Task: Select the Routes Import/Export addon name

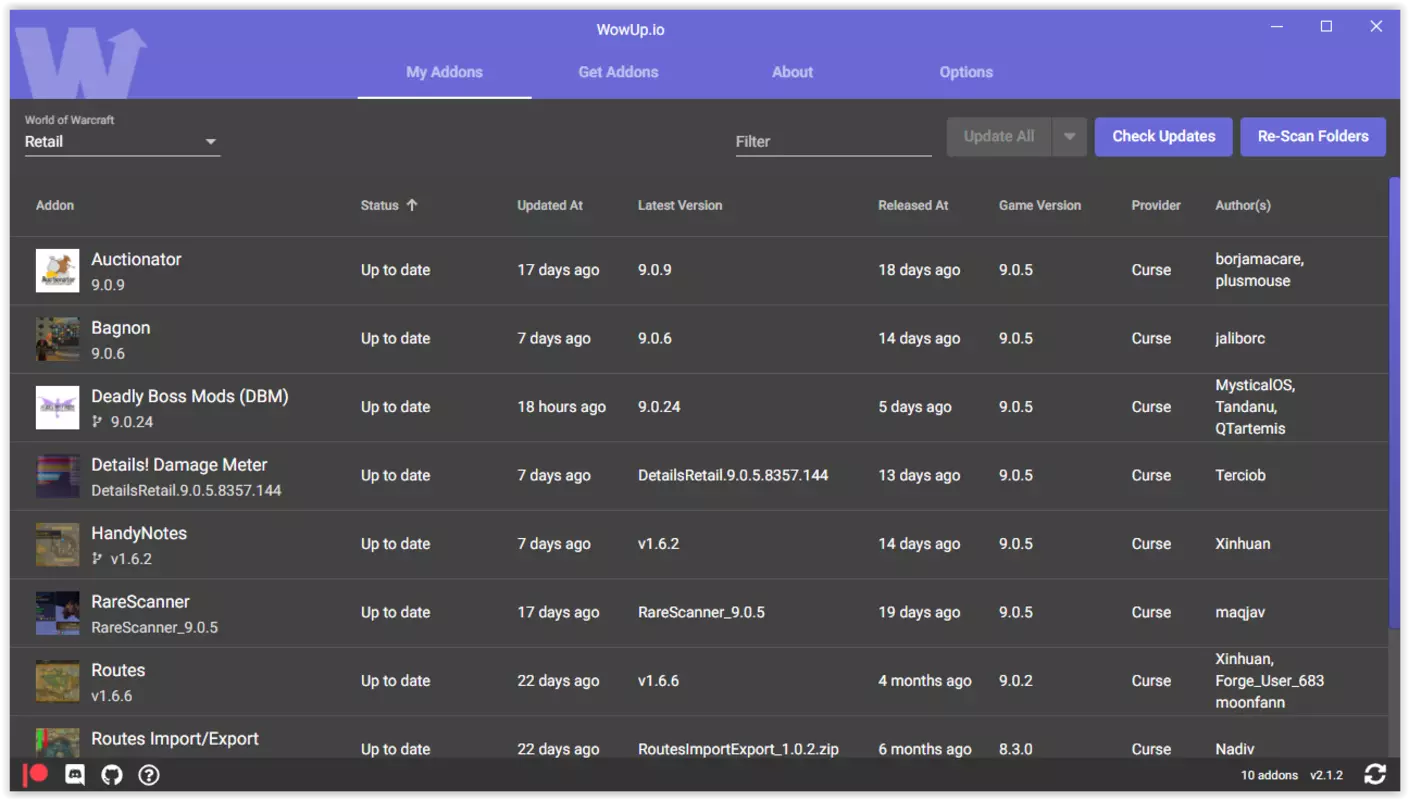Action: pos(175,739)
